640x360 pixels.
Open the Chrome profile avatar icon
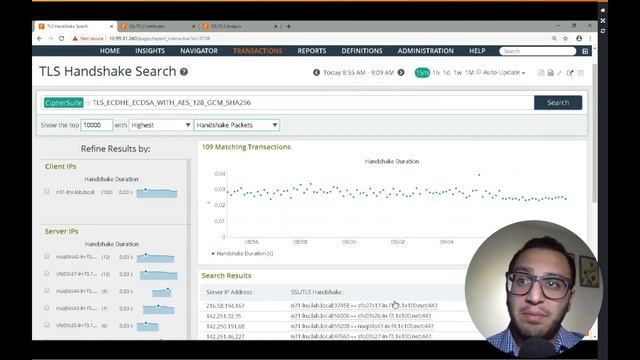[579, 38]
